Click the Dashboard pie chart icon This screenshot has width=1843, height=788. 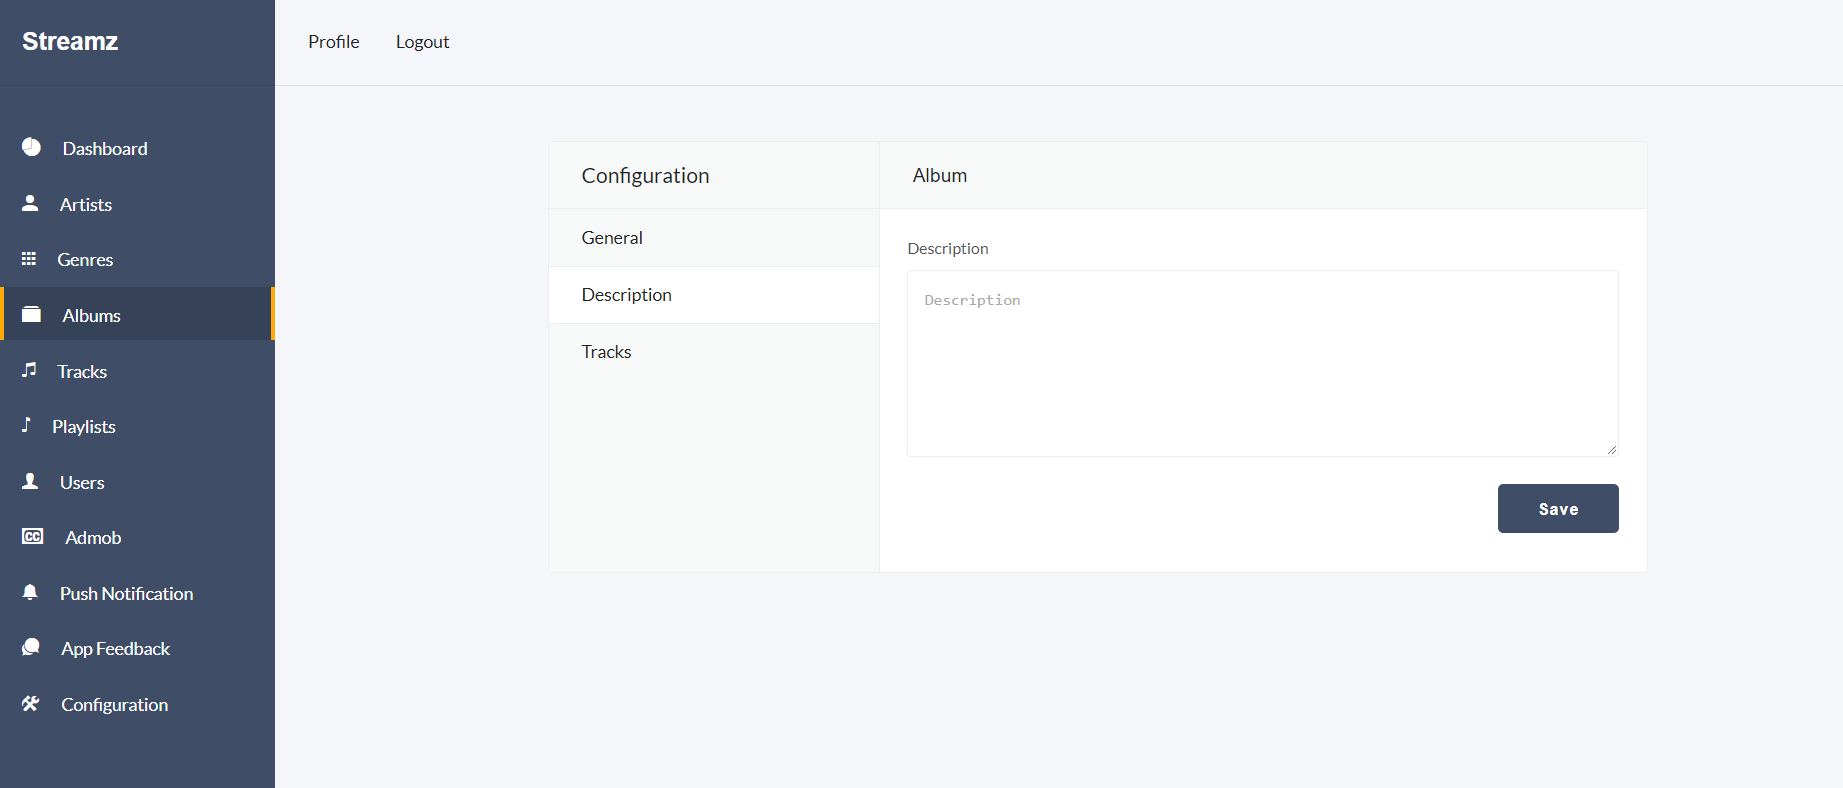click(32, 147)
